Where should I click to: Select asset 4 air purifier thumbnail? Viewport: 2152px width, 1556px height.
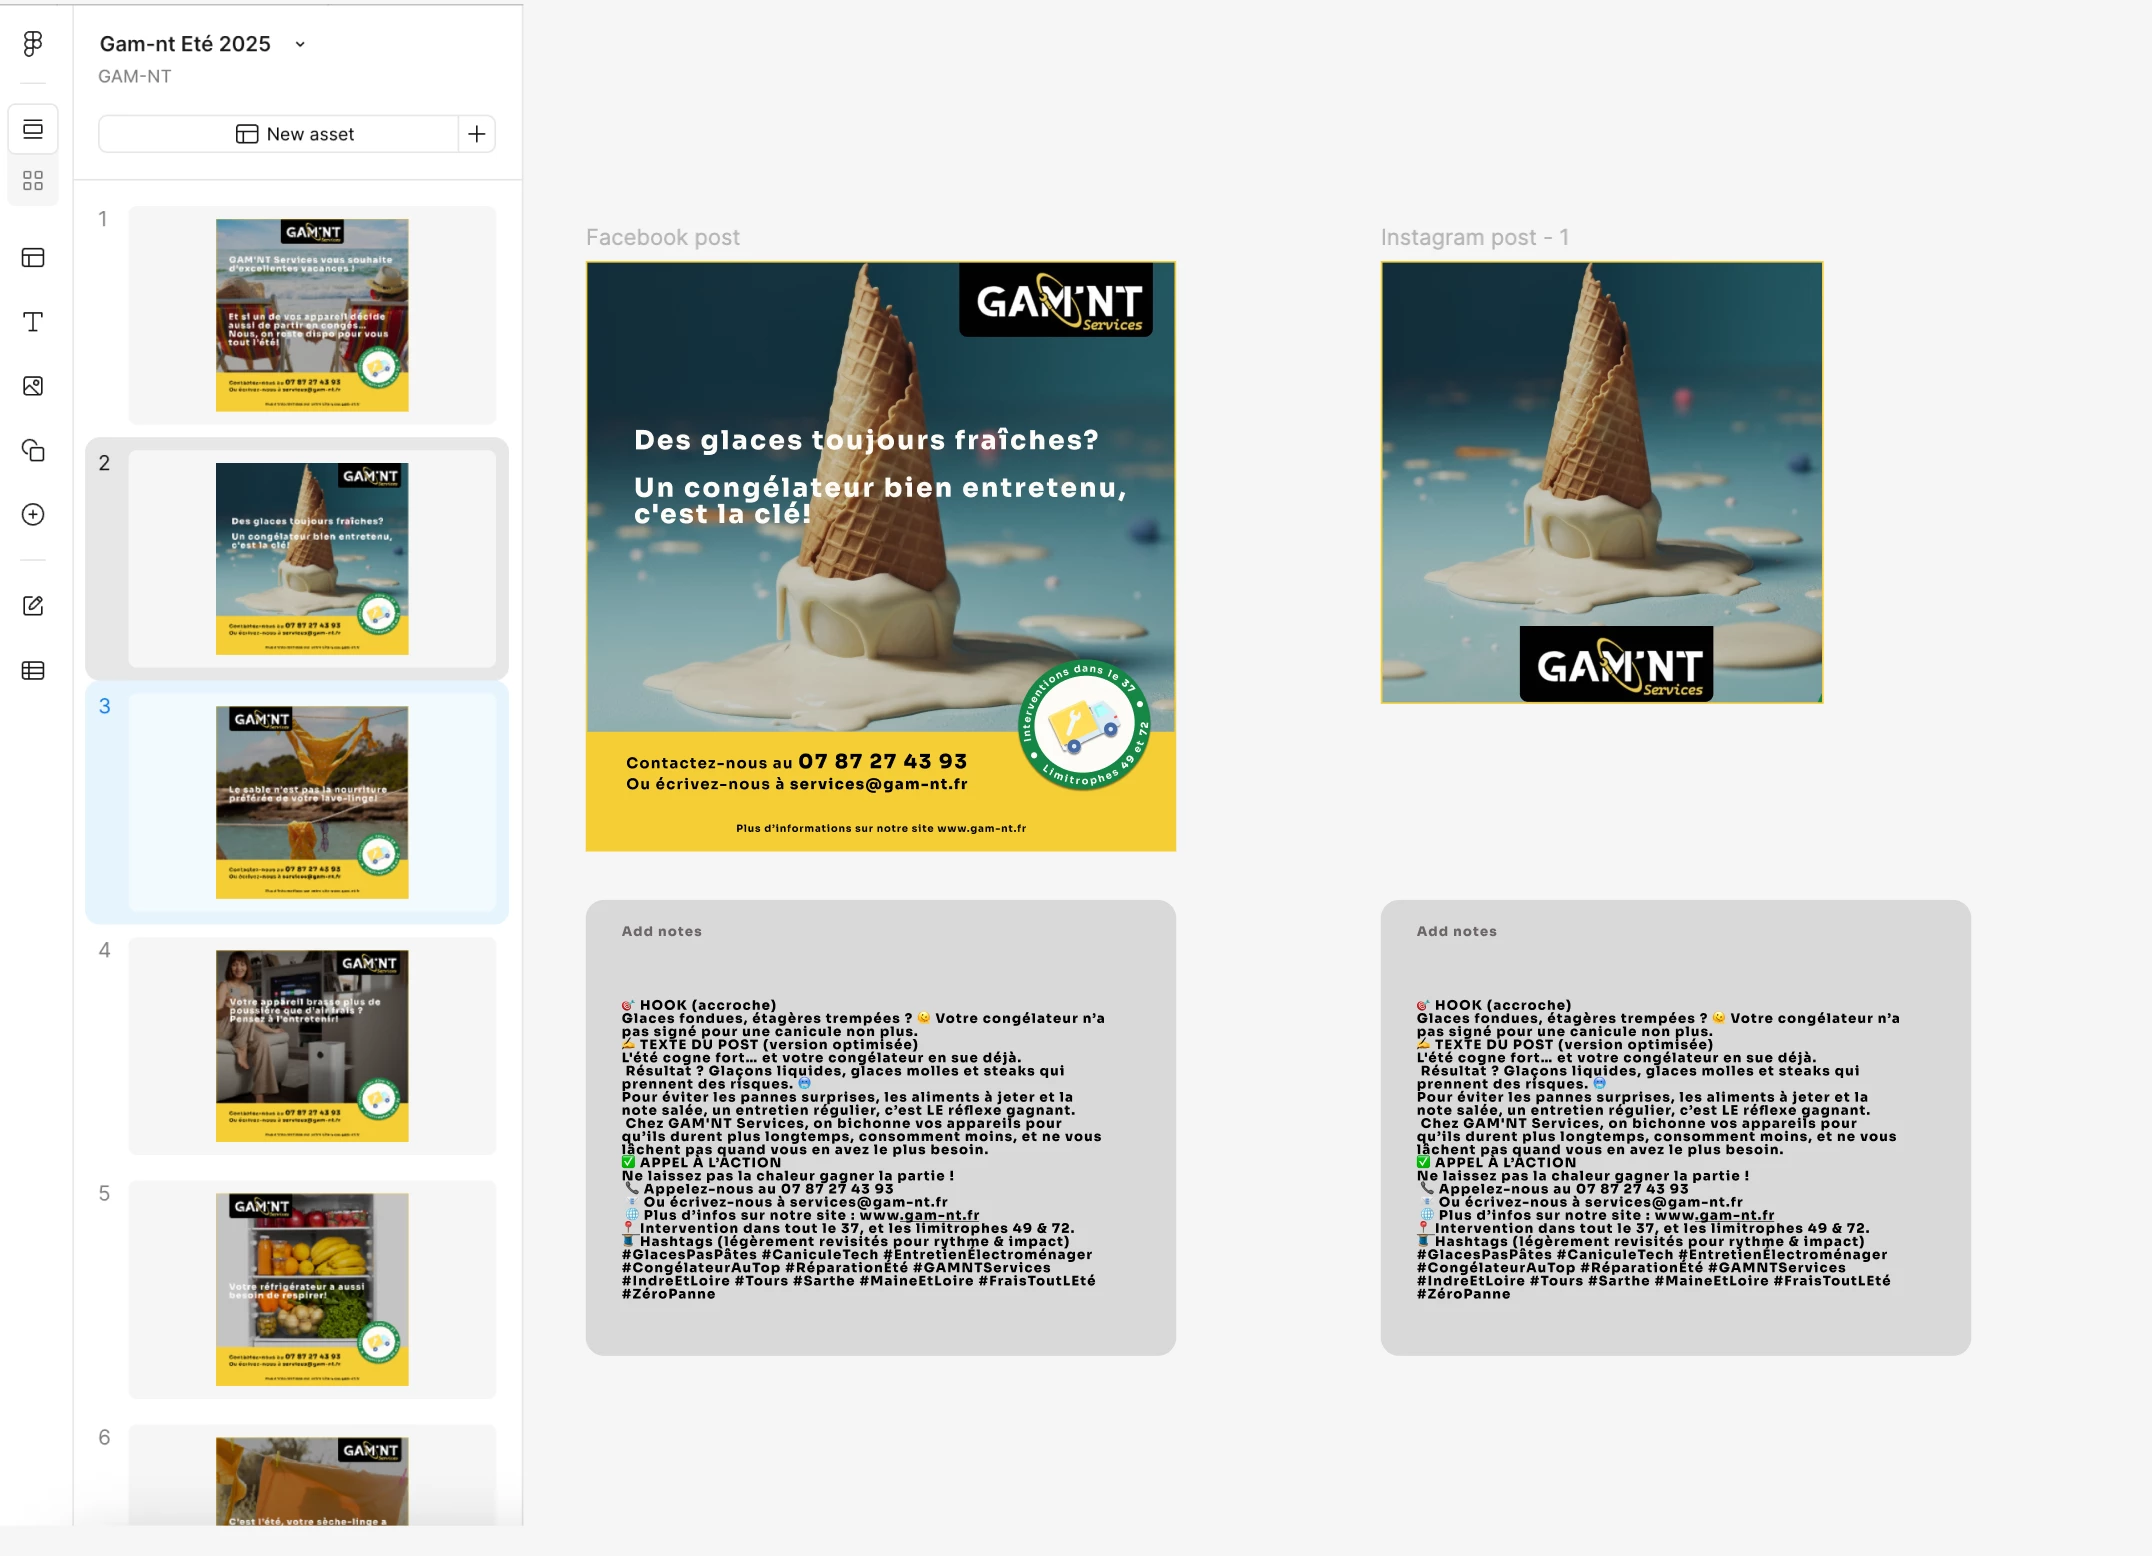click(312, 1046)
